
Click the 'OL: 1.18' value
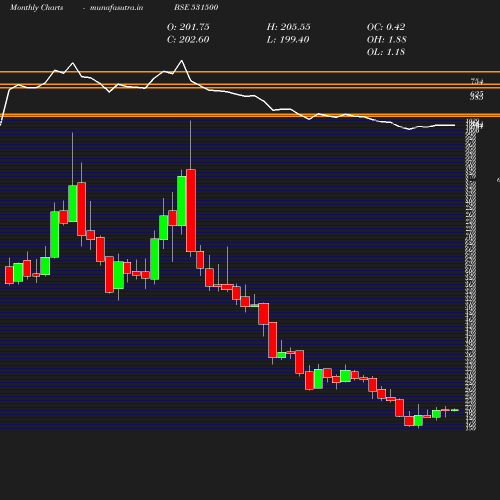pyautogui.click(x=386, y=52)
